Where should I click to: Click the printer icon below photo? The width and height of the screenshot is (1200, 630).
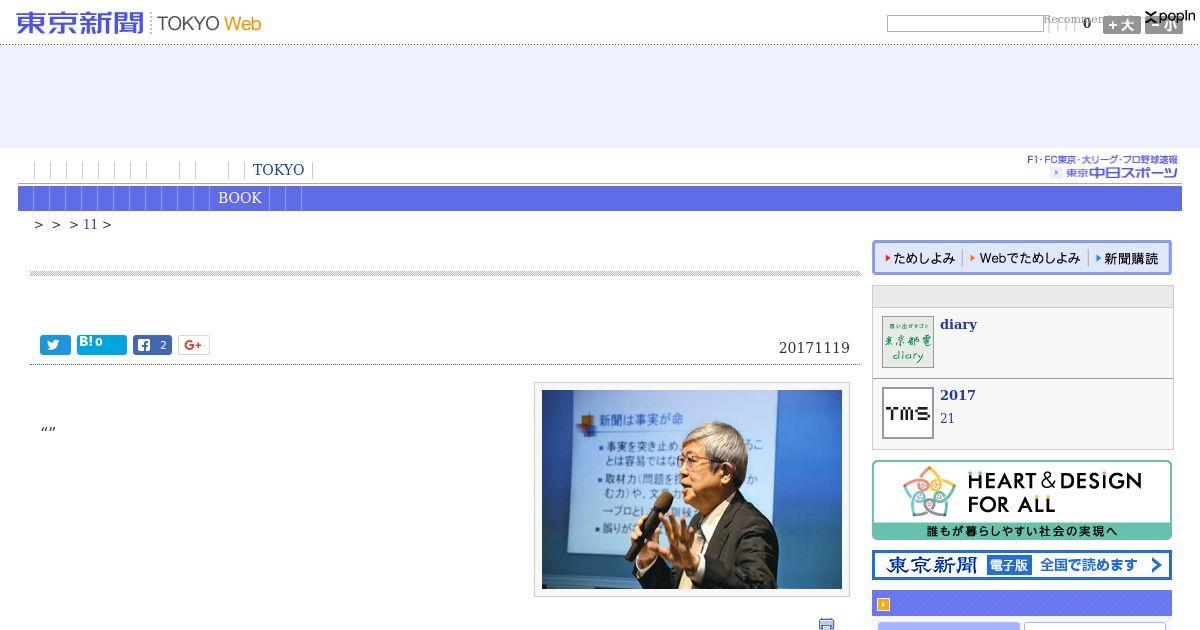pos(826,624)
